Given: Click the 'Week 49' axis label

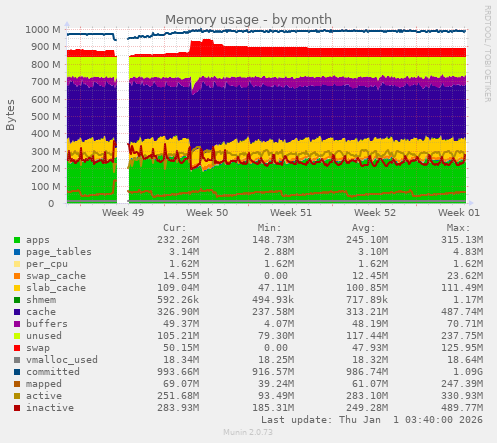Looking at the screenshot, I should 123,213.
